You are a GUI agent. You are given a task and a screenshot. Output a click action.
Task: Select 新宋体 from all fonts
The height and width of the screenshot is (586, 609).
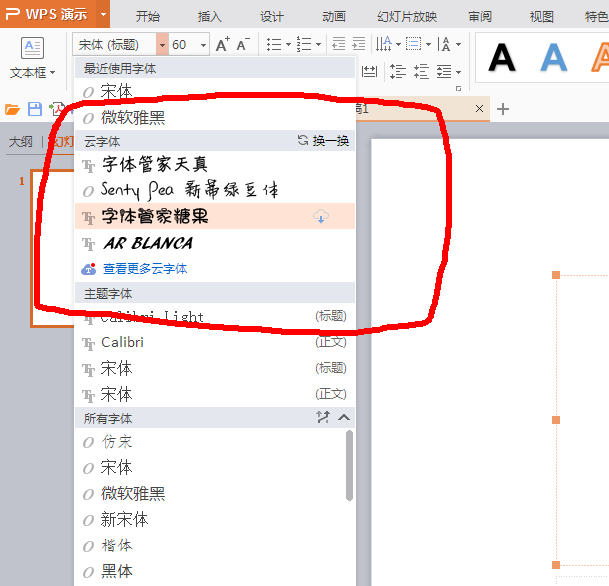210,520
